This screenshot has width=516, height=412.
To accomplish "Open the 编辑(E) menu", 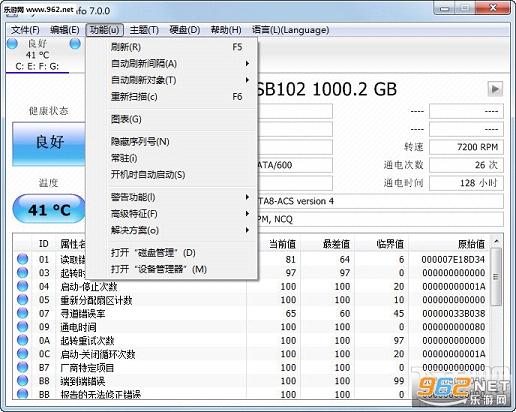I will (65, 30).
